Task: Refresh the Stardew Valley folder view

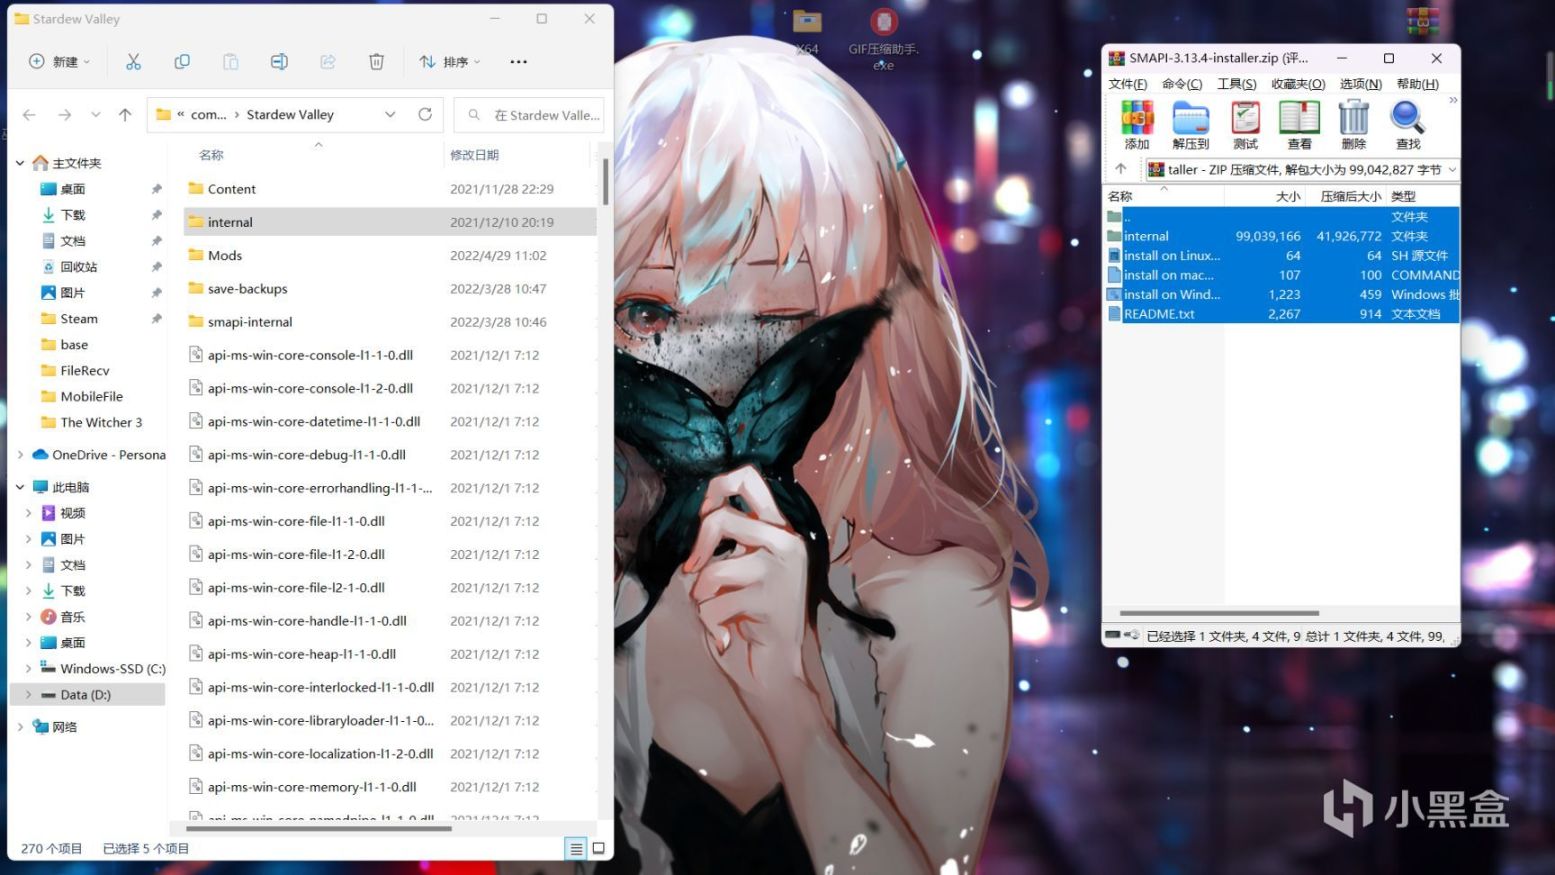Action: [425, 115]
